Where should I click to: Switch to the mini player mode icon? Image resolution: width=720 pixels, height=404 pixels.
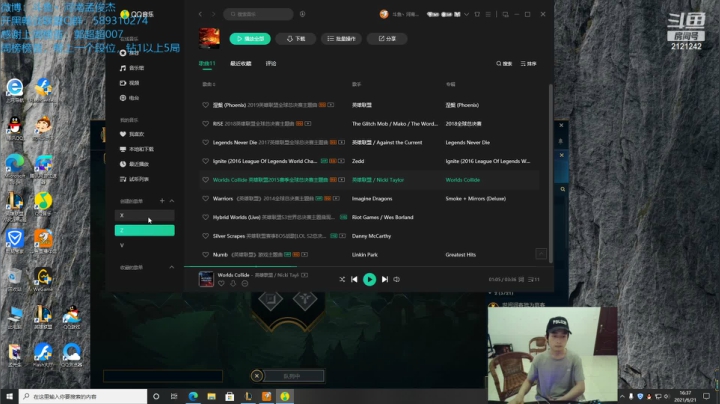(506, 14)
